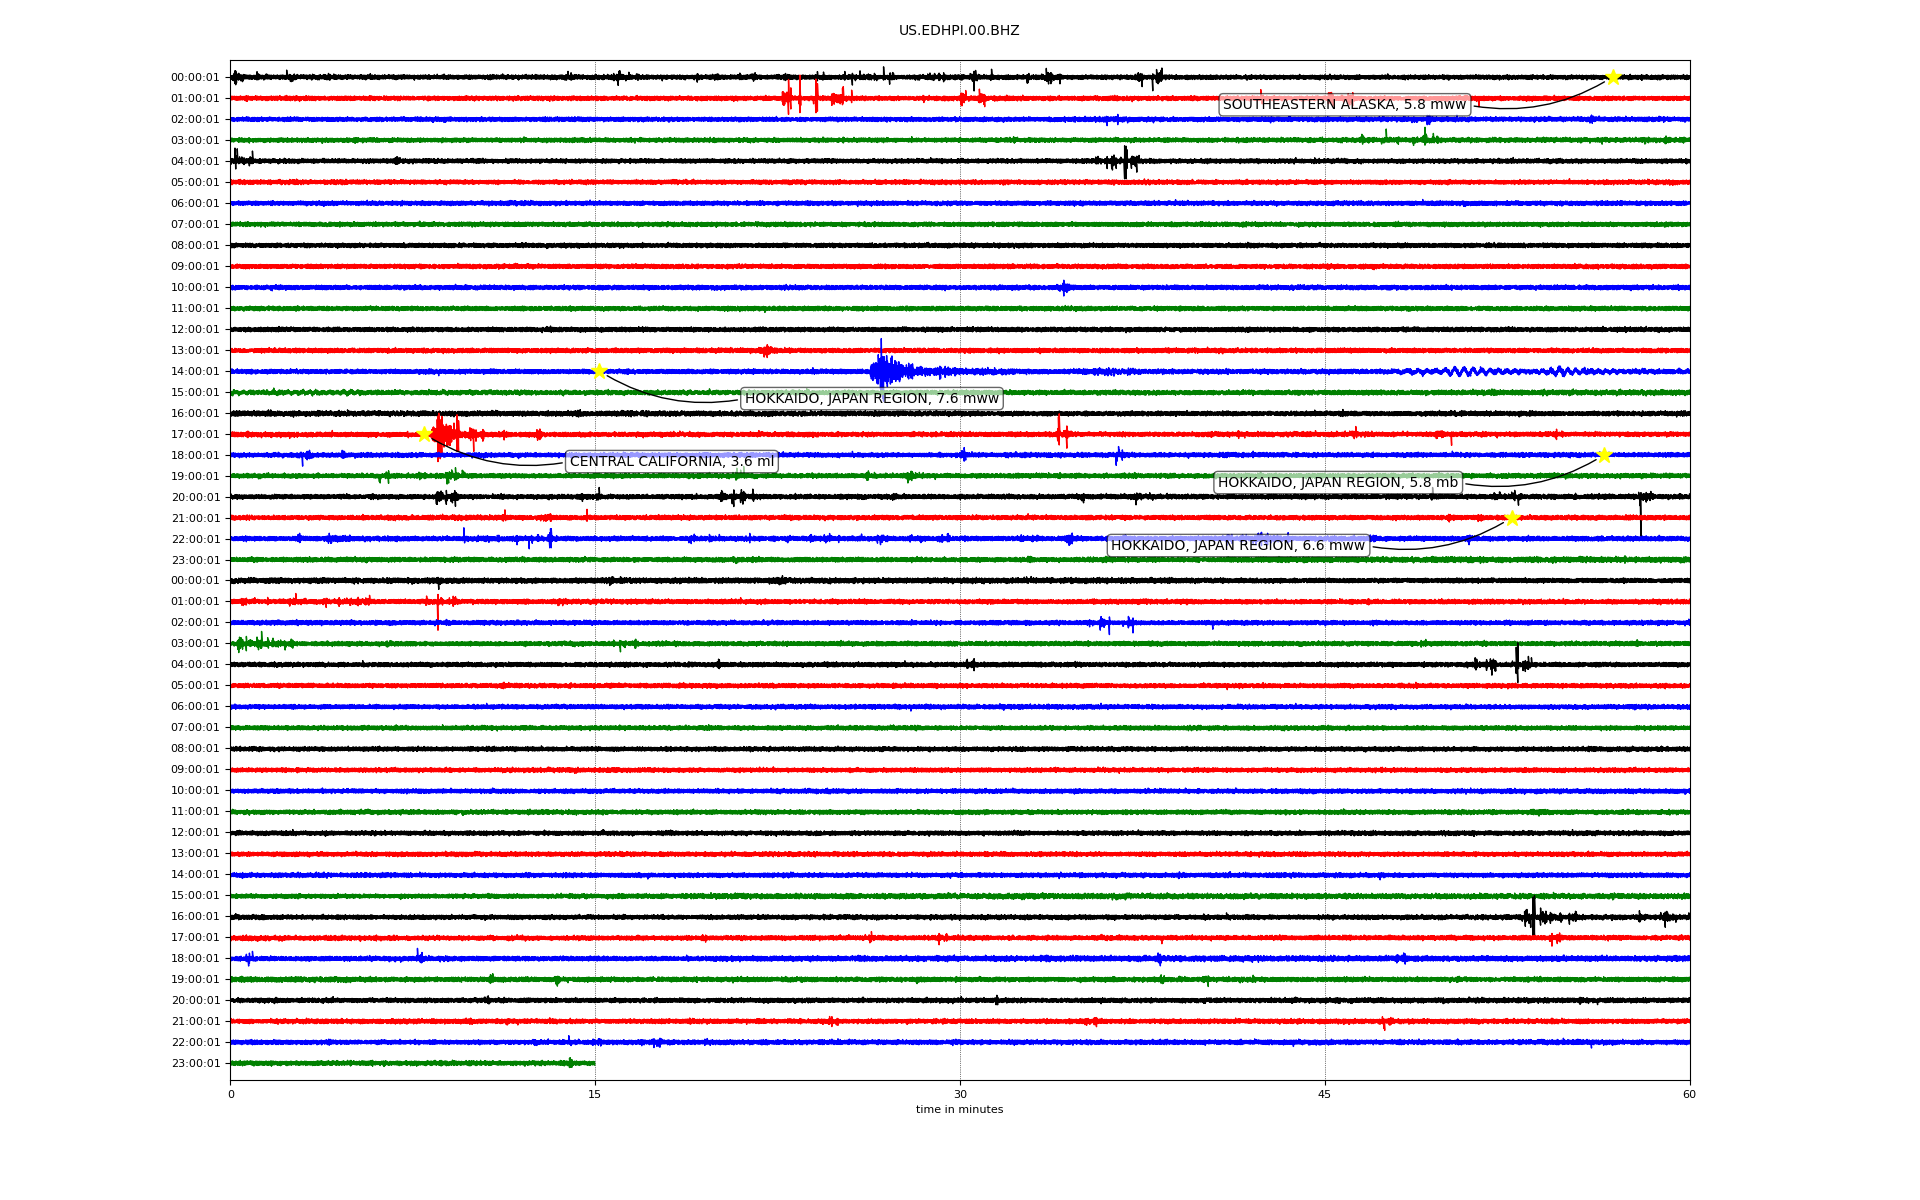Click the Central California 3.6 star marker
Screen dimensions: 1920x1200
point(424,434)
